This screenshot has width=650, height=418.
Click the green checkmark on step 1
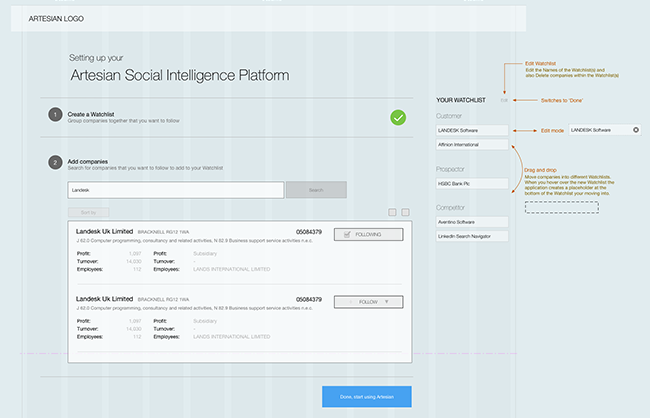(398, 117)
